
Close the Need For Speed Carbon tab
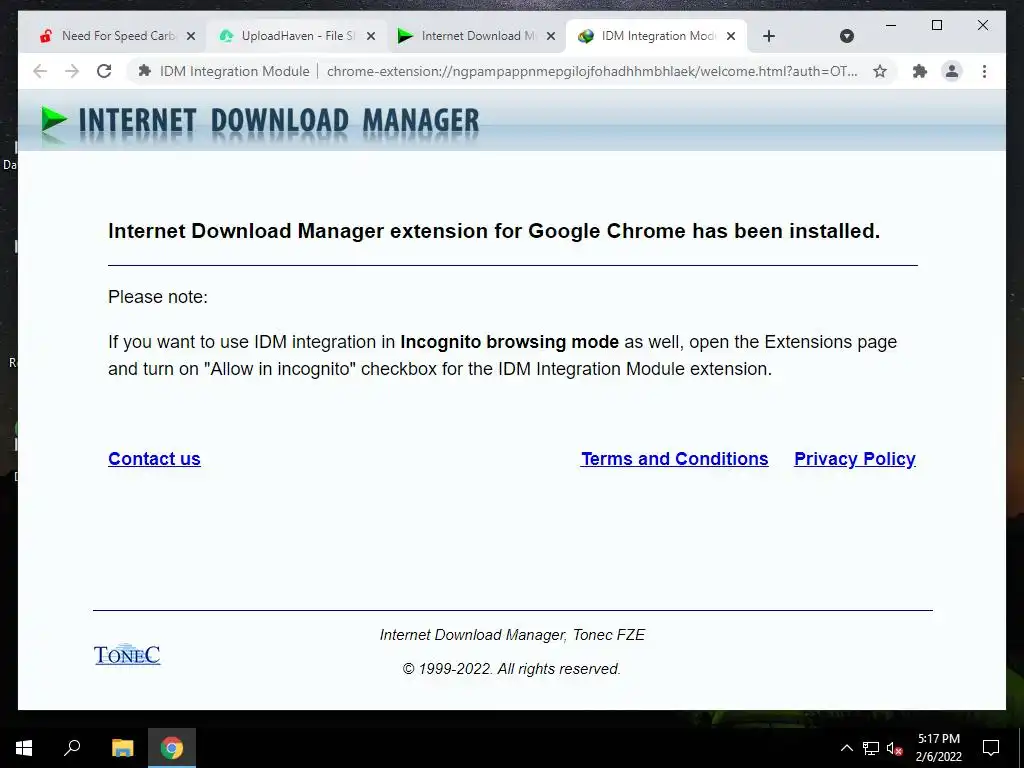pos(191,37)
